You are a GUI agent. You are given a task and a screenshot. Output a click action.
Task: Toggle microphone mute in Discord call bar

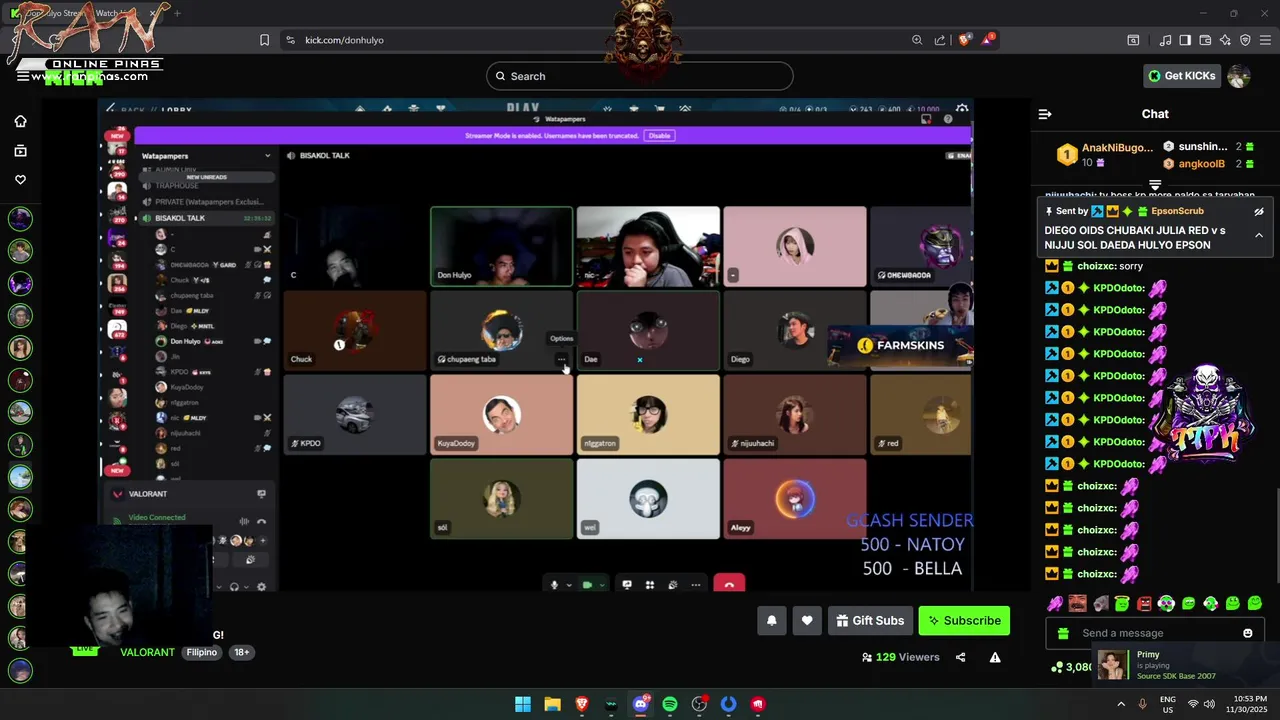point(554,585)
